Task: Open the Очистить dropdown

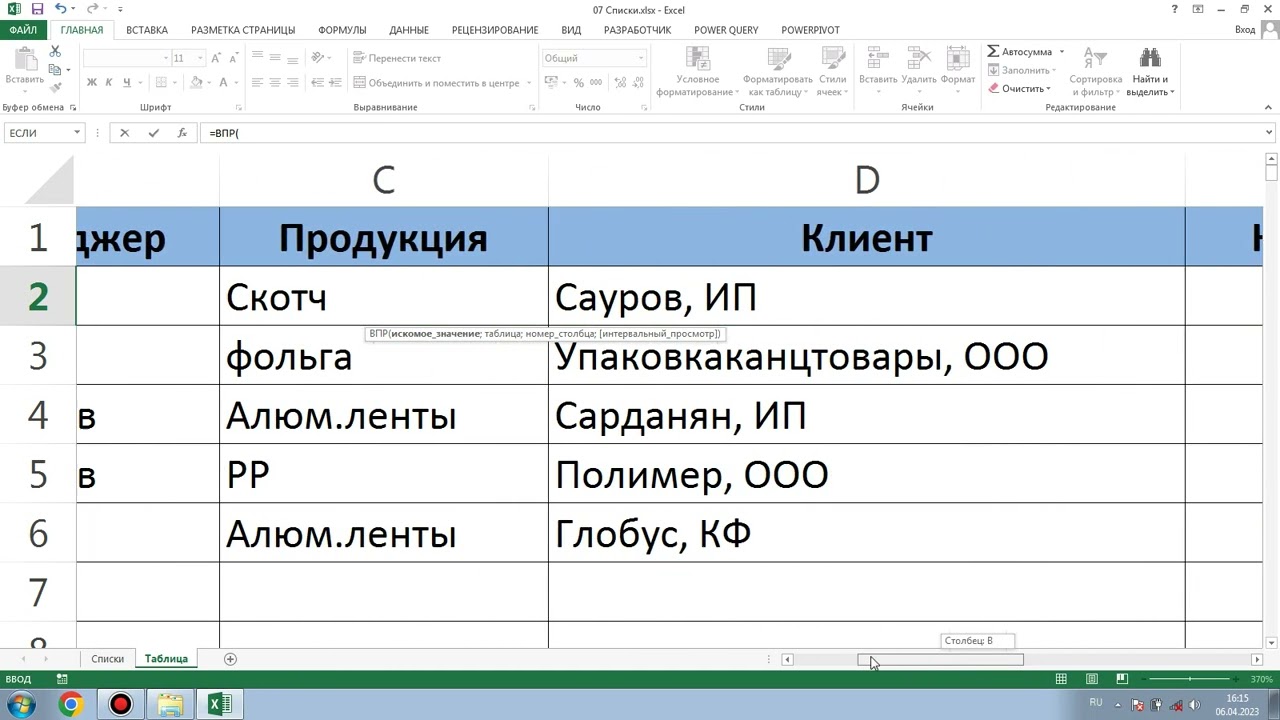Action: click(1020, 88)
